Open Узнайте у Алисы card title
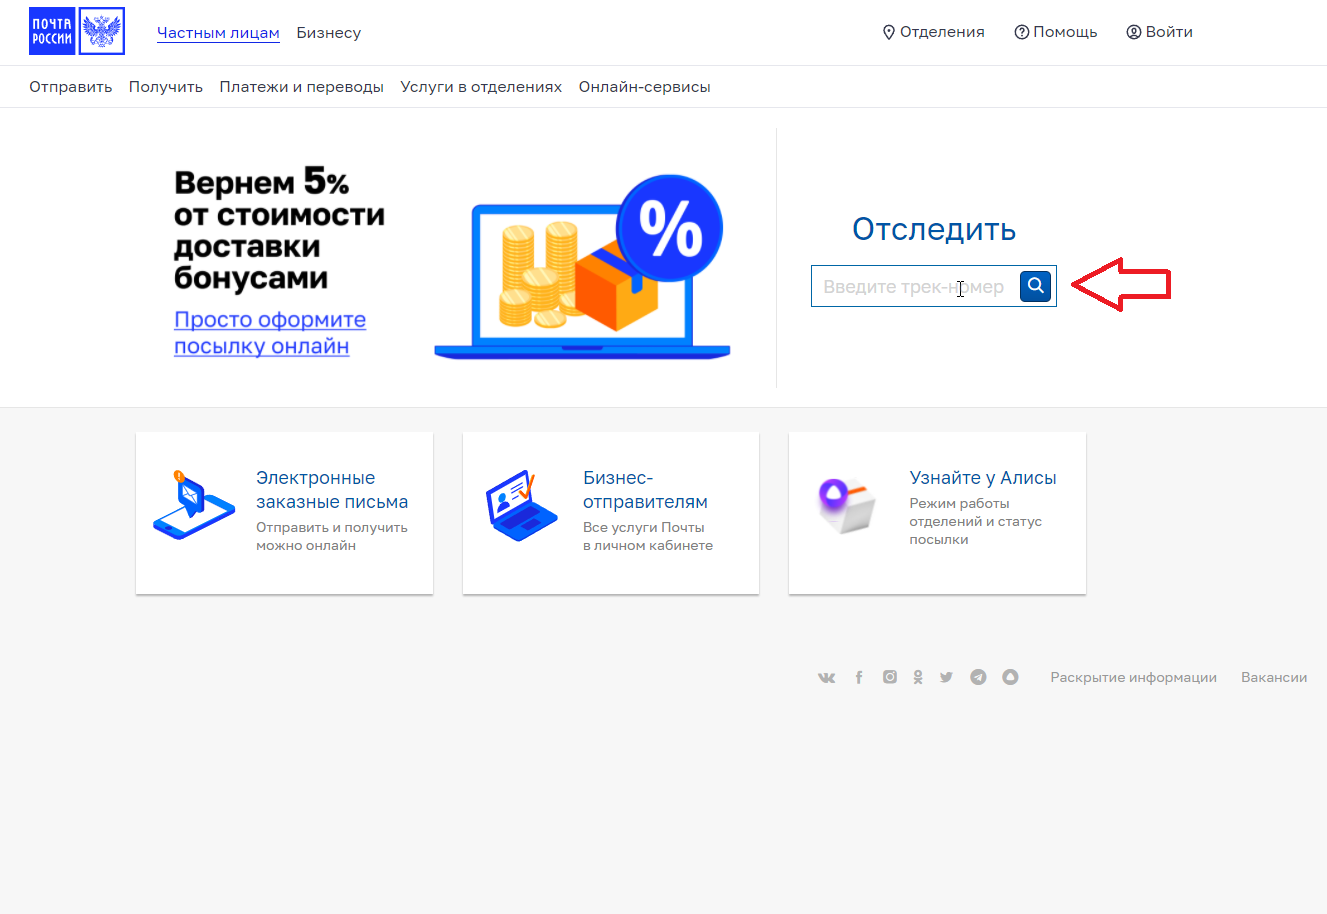This screenshot has width=1327, height=914. click(x=983, y=478)
